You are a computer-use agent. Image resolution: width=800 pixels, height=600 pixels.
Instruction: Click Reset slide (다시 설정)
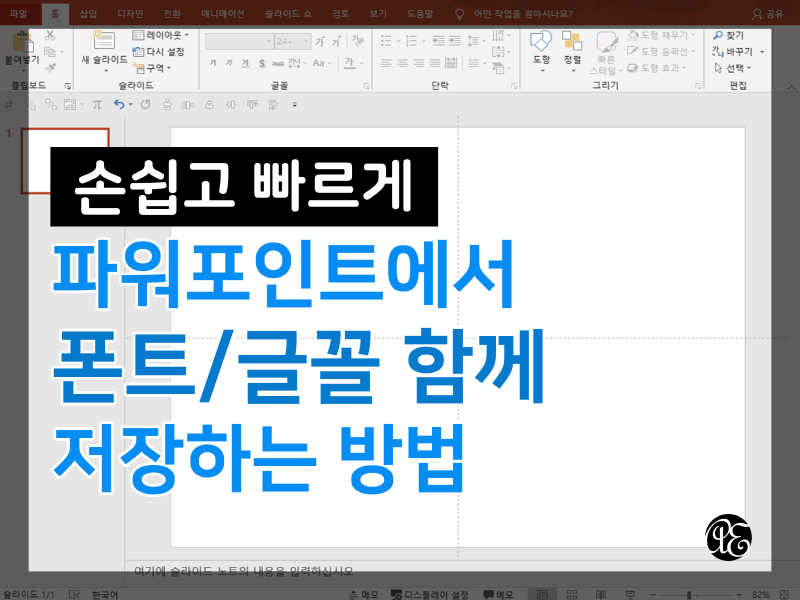pos(158,52)
